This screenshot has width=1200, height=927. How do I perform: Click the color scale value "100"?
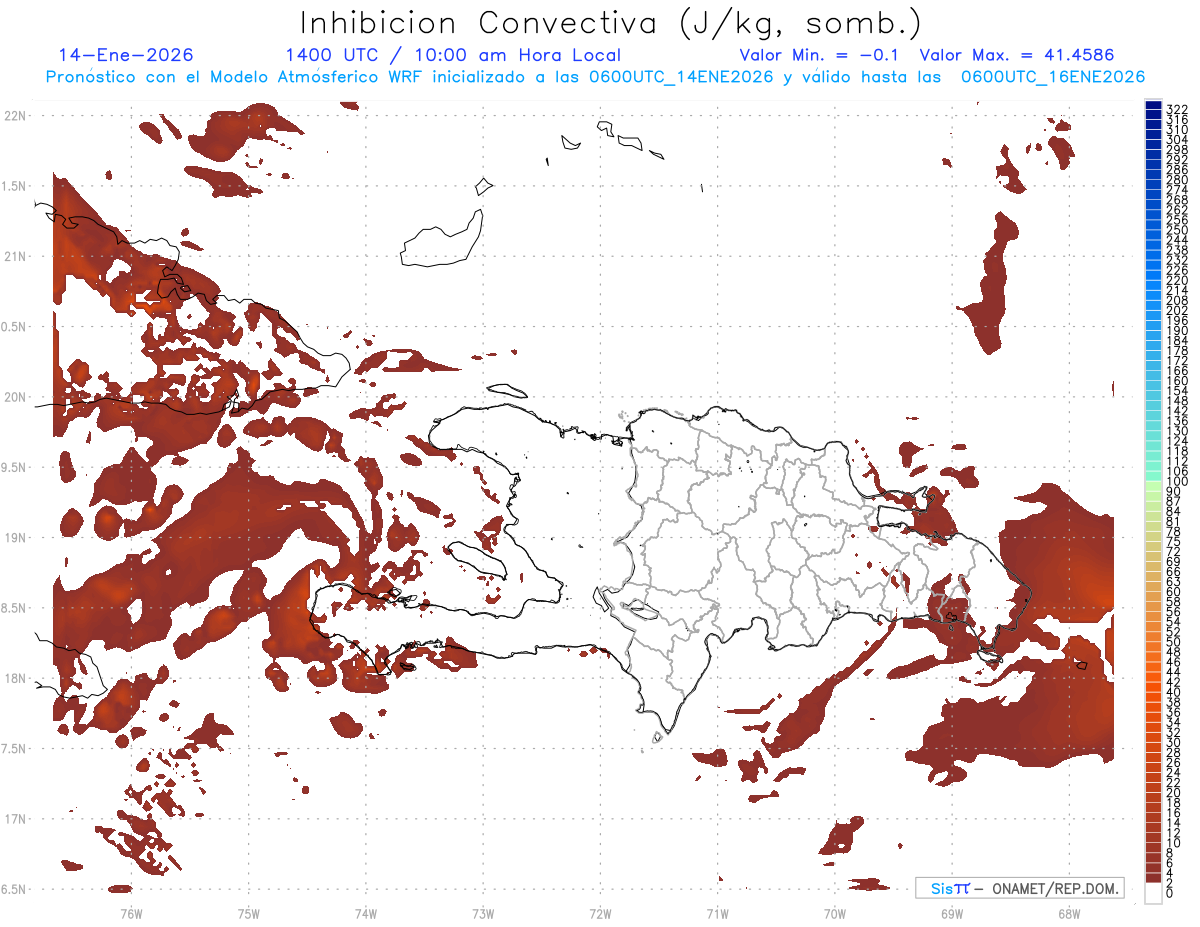click(x=1177, y=482)
